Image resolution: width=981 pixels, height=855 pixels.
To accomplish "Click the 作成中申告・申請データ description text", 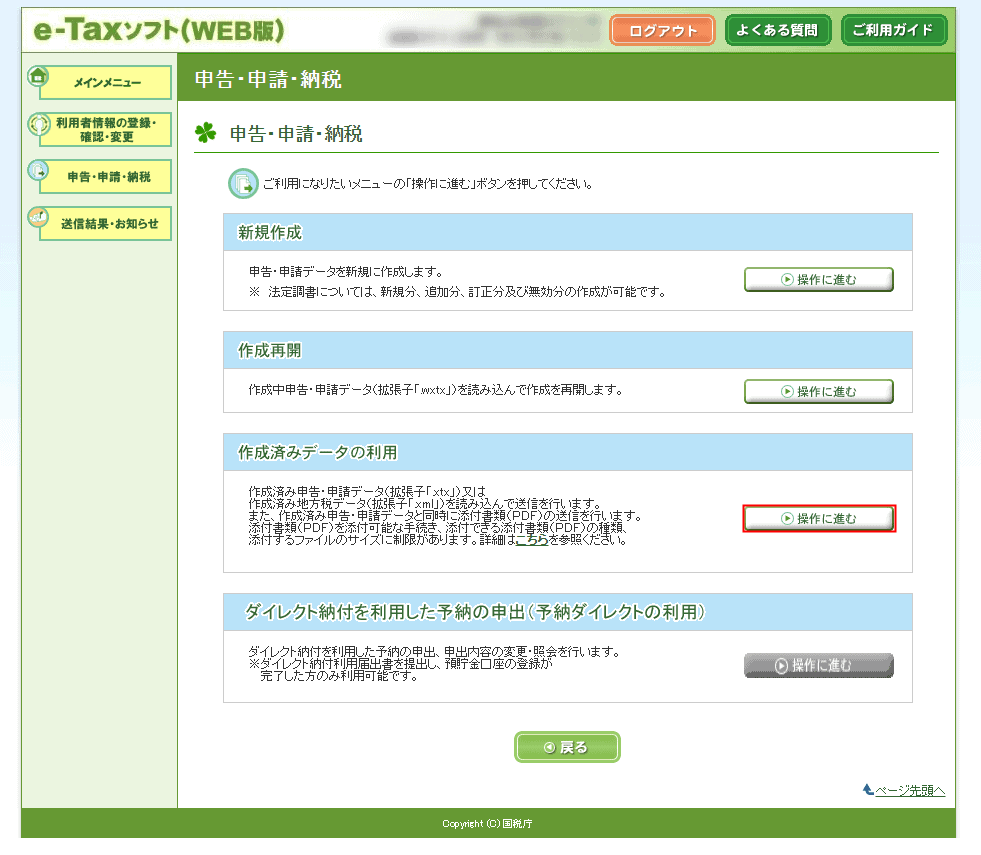I will [x=436, y=390].
